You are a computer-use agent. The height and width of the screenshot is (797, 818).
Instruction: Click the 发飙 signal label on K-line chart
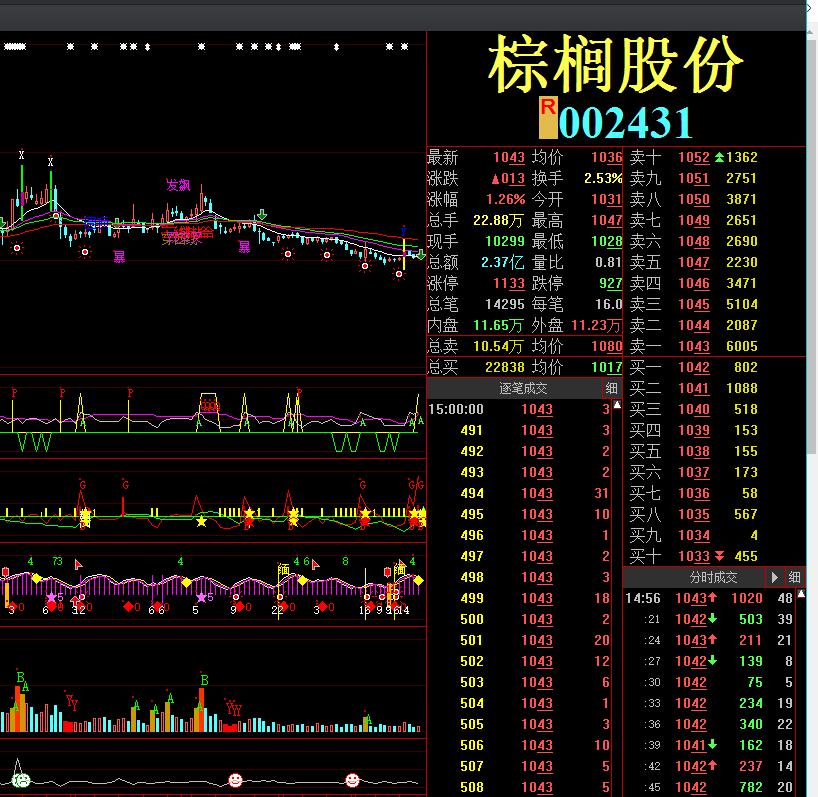pyautogui.click(x=178, y=185)
